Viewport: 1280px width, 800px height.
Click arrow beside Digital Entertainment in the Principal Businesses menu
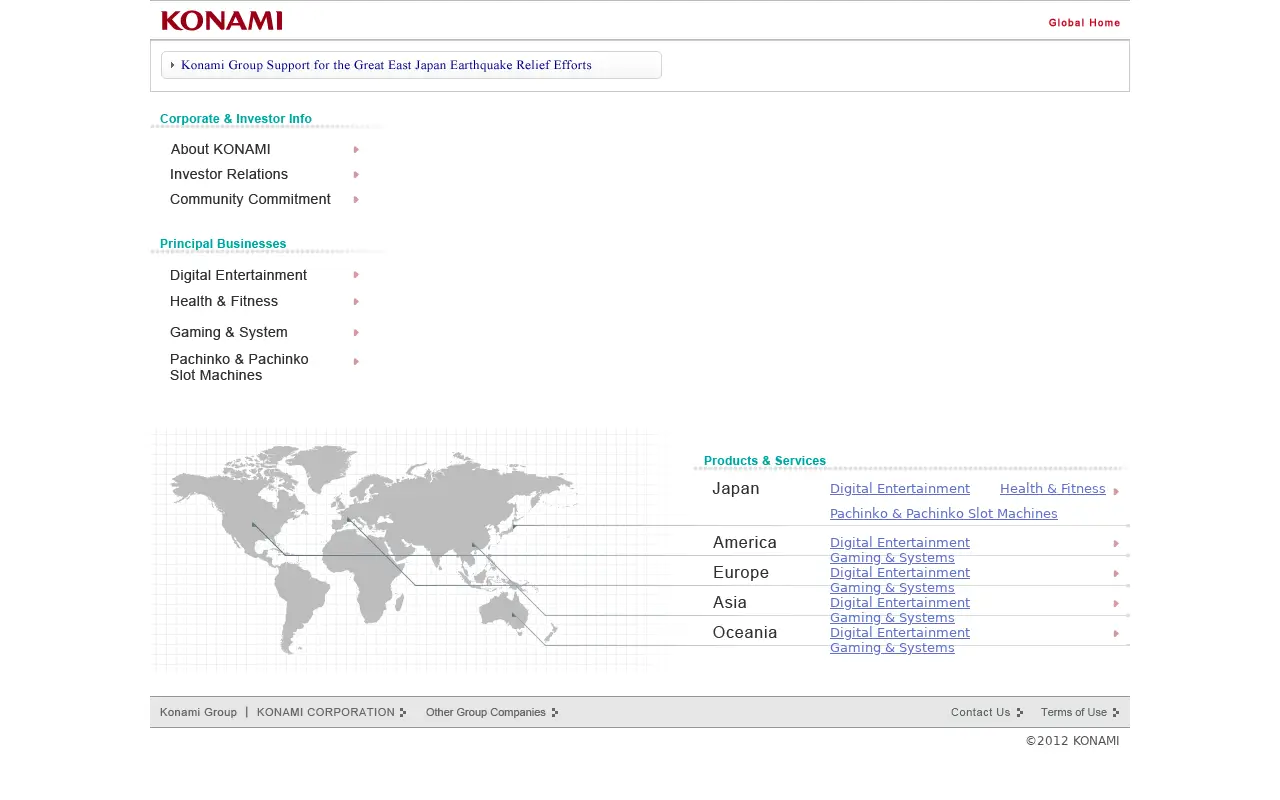tap(356, 275)
